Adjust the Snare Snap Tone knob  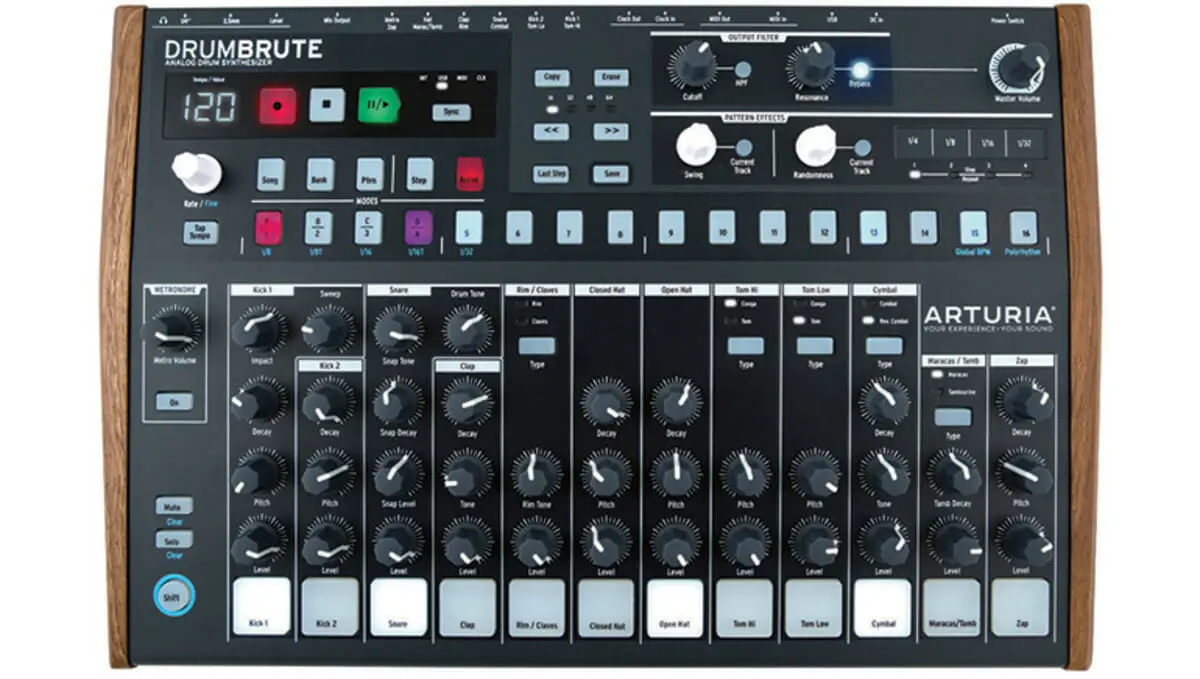click(x=398, y=330)
